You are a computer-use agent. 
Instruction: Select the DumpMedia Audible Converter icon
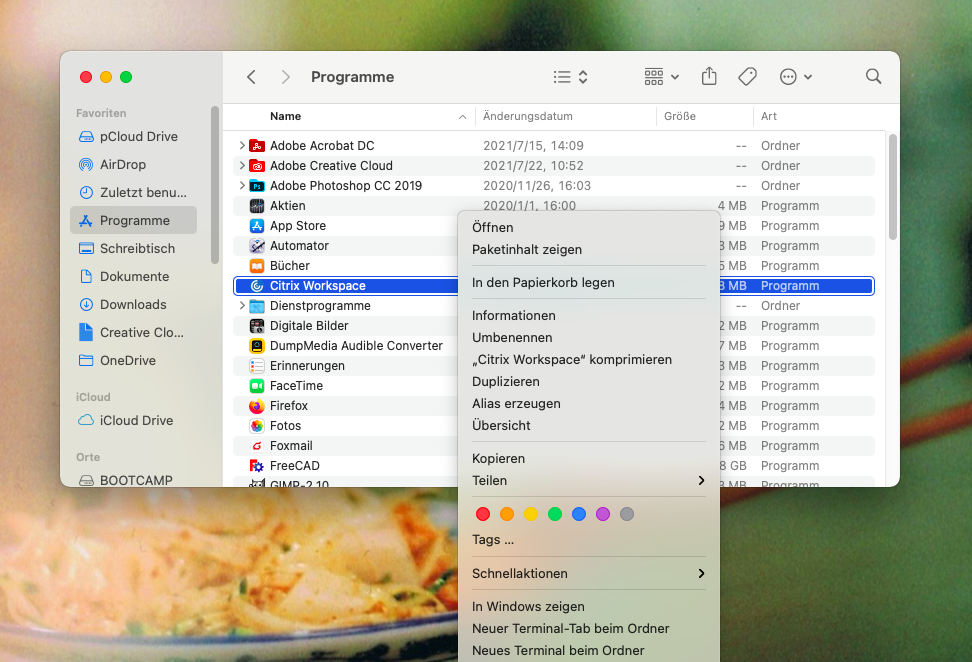tap(257, 345)
